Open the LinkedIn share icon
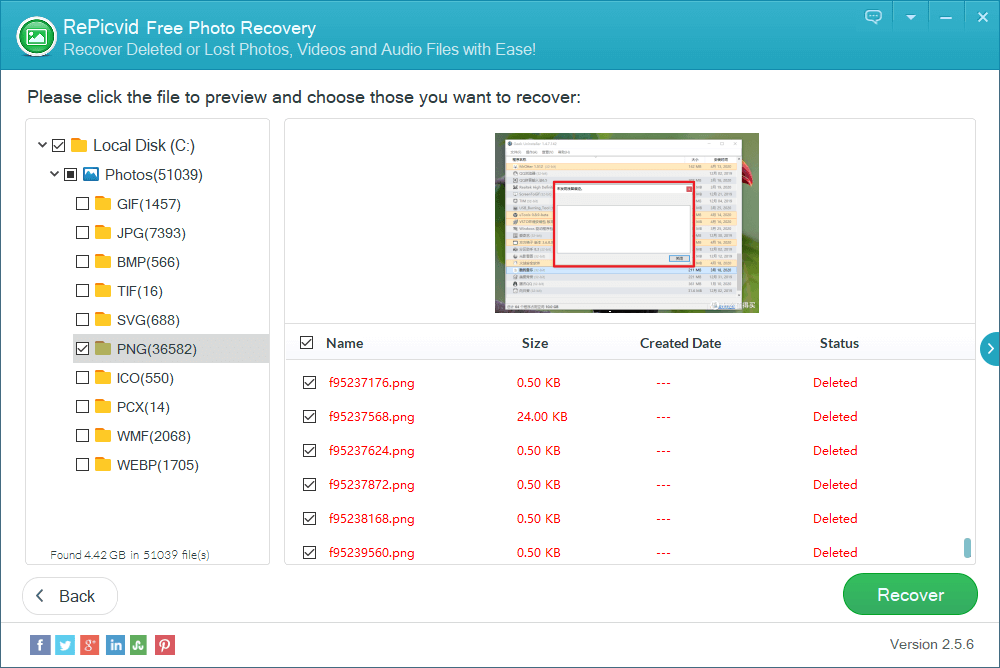The width and height of the screenshot is (1000, 668). (115, 645)
